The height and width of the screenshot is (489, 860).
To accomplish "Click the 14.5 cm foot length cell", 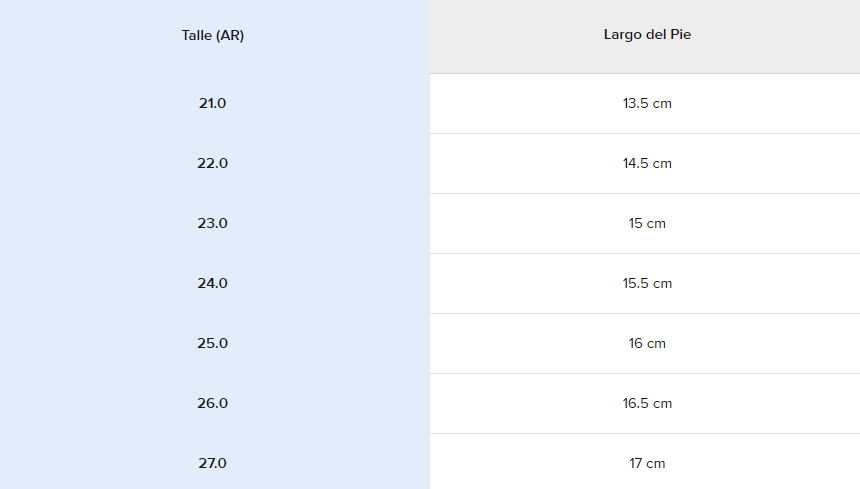I will (647, 163).
